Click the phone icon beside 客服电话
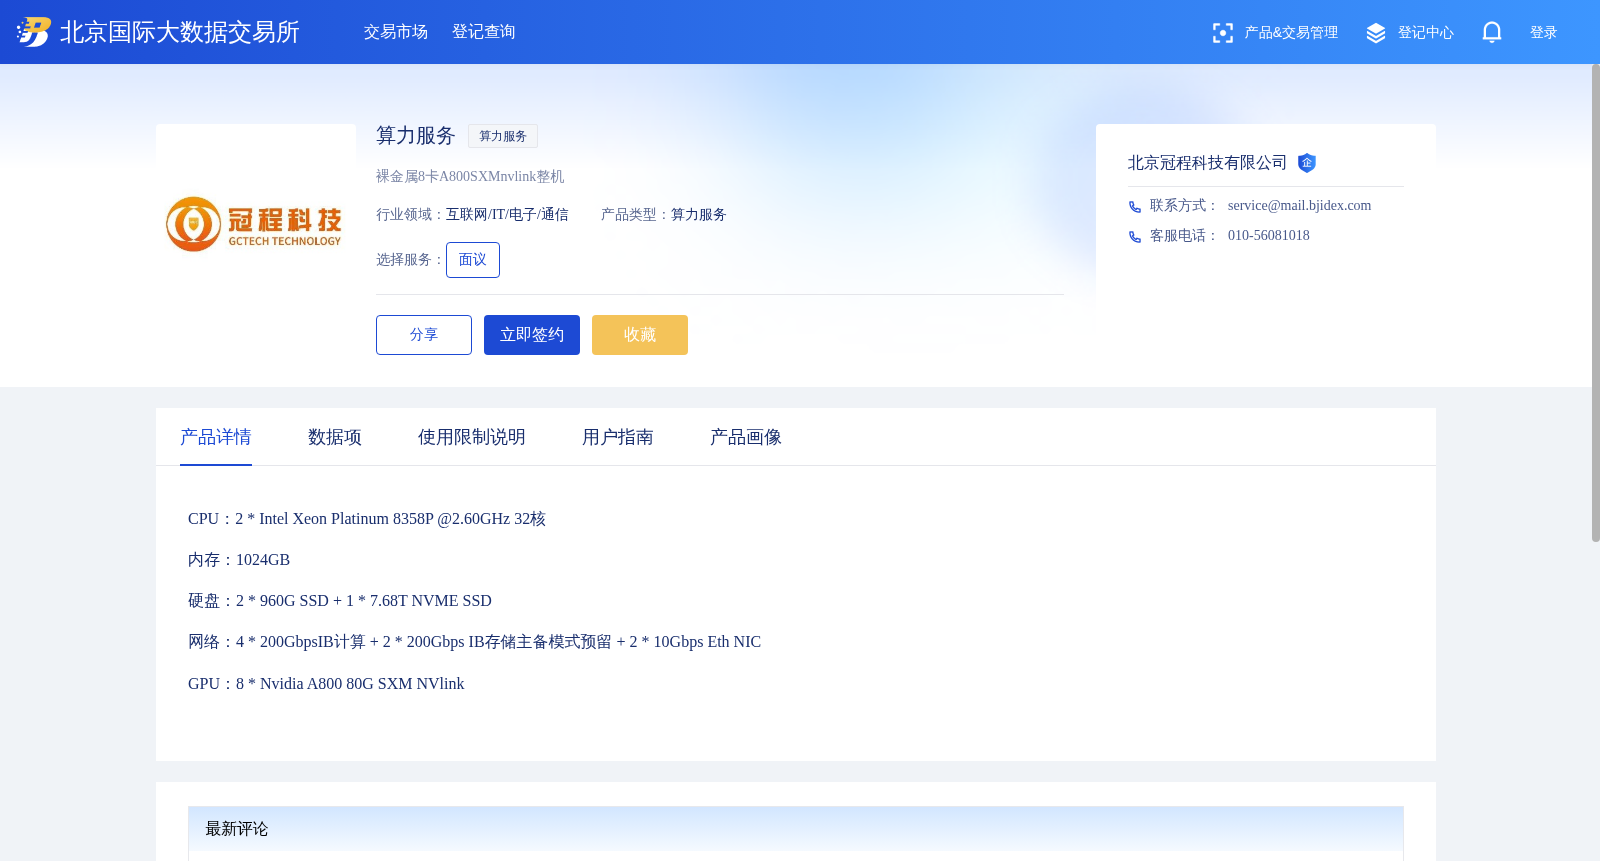 click(1135, 237)
